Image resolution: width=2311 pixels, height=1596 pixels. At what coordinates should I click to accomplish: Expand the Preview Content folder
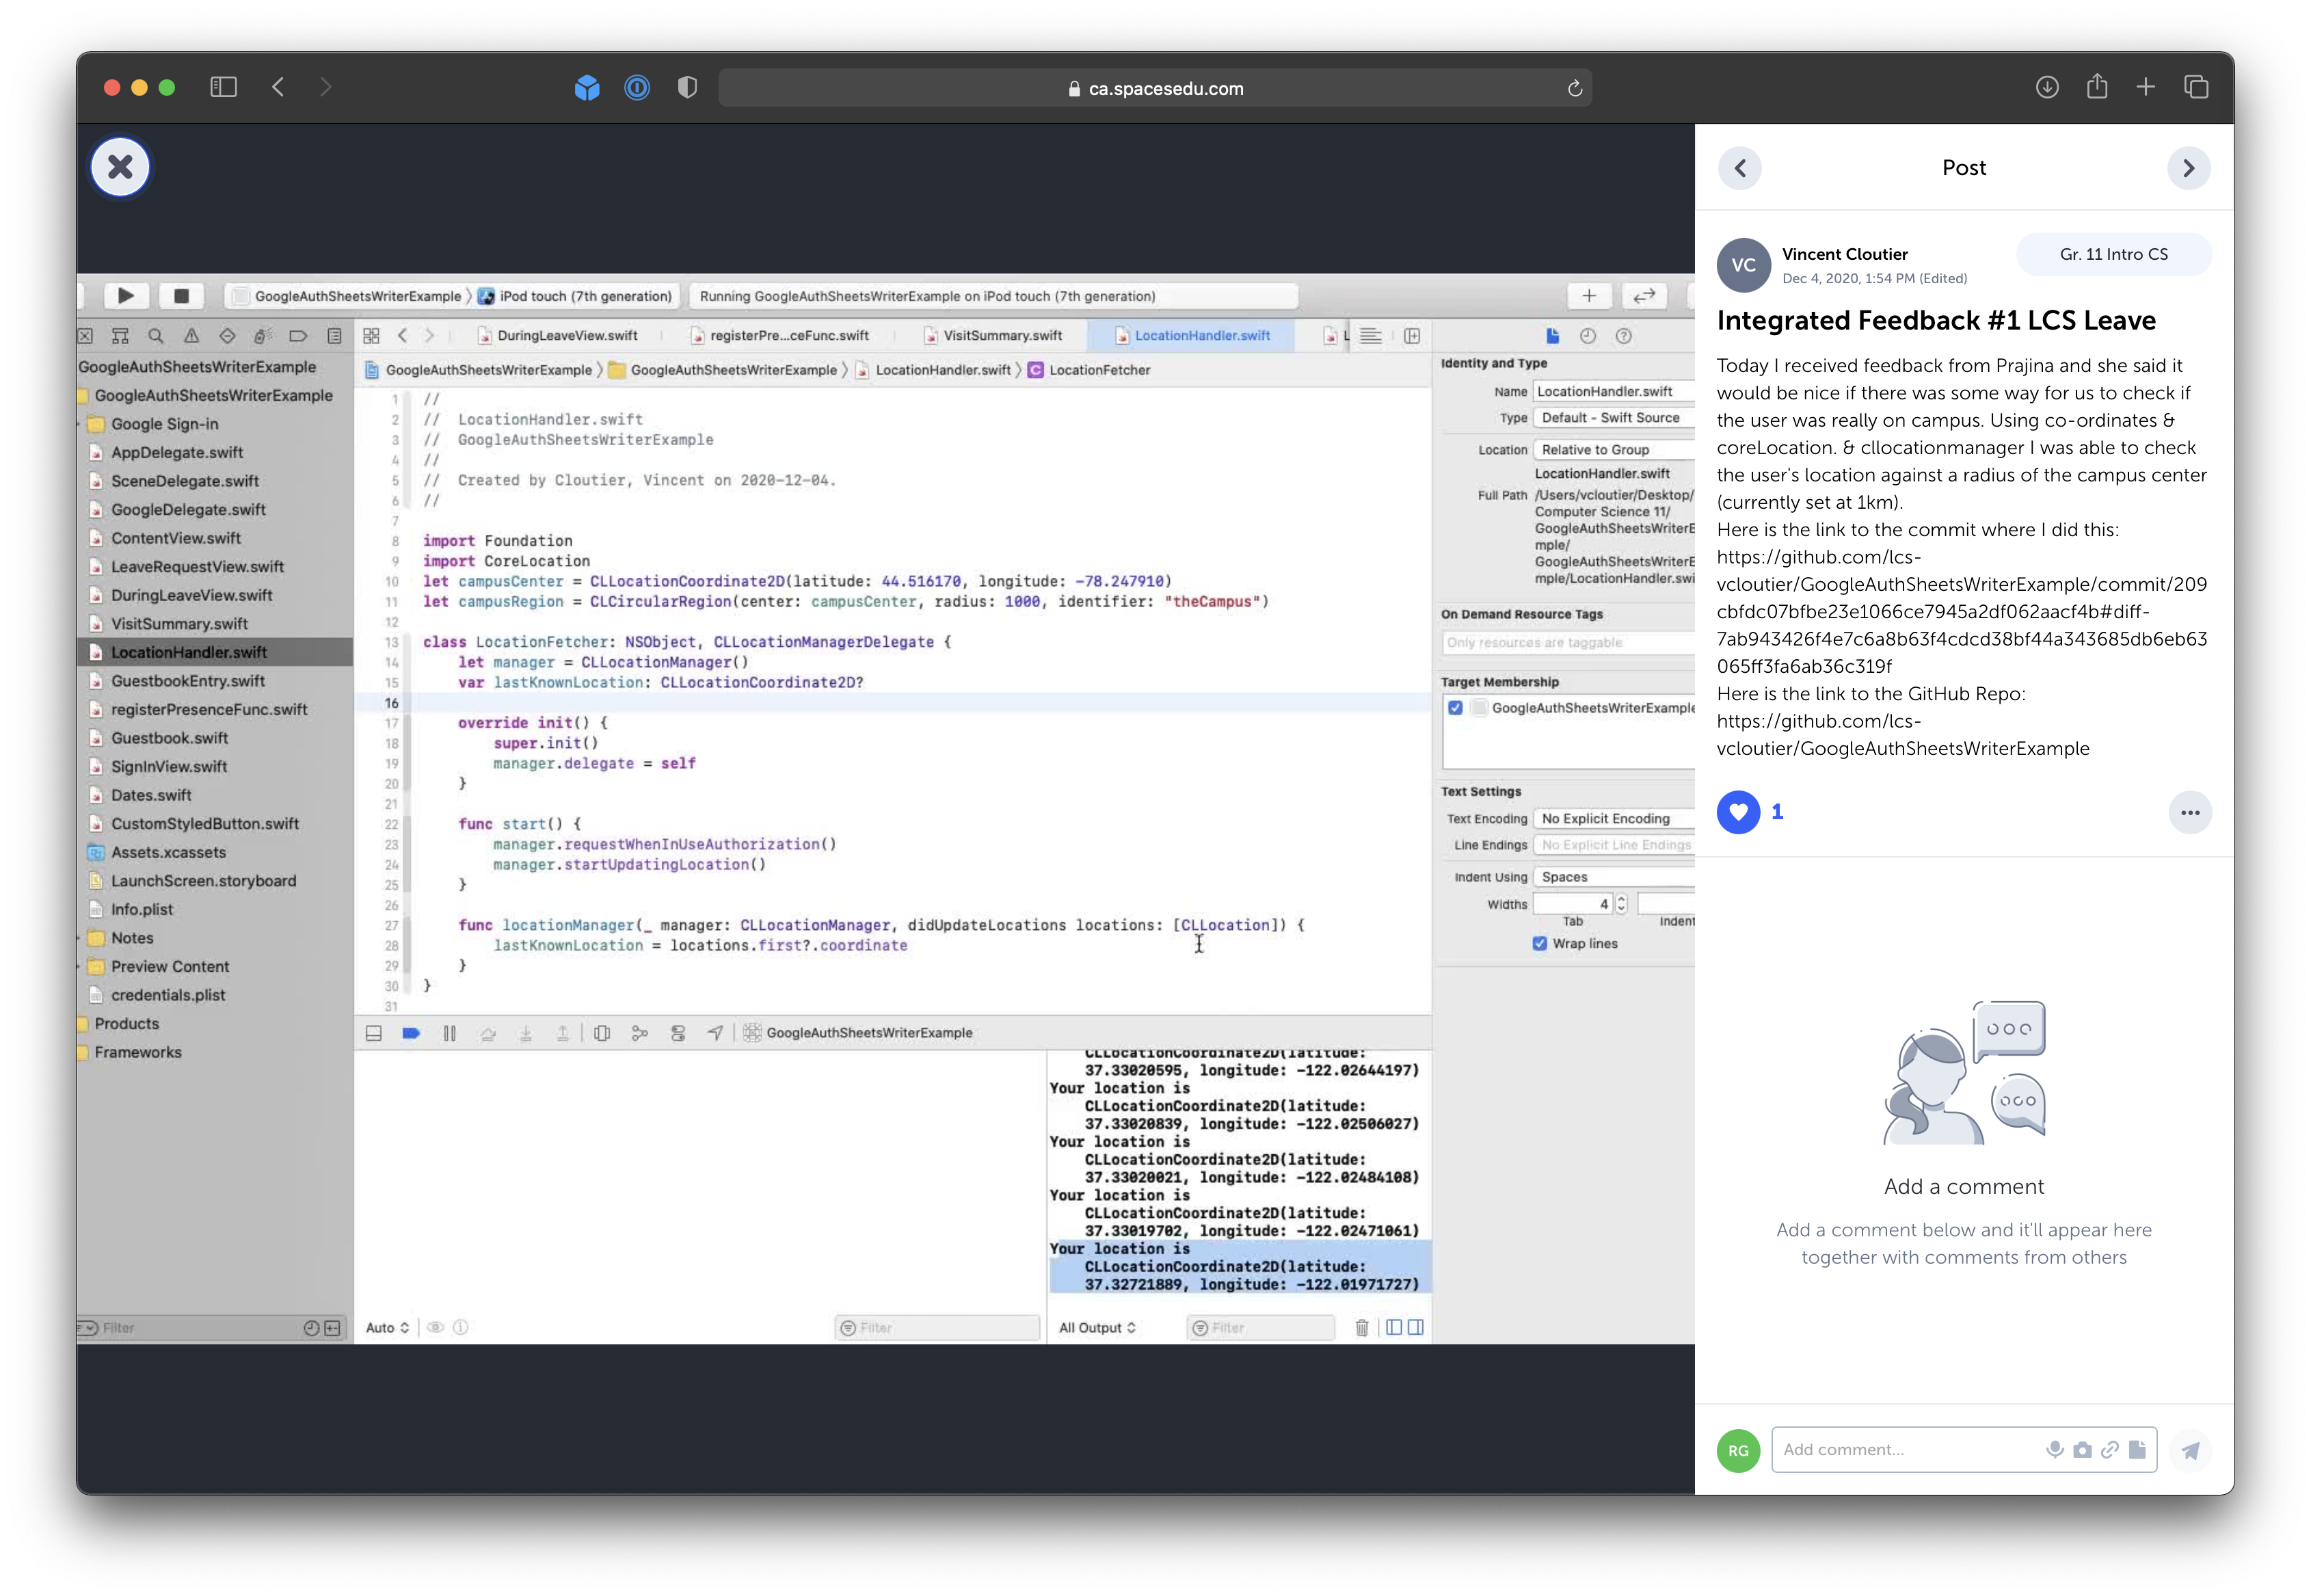point(80,967)
